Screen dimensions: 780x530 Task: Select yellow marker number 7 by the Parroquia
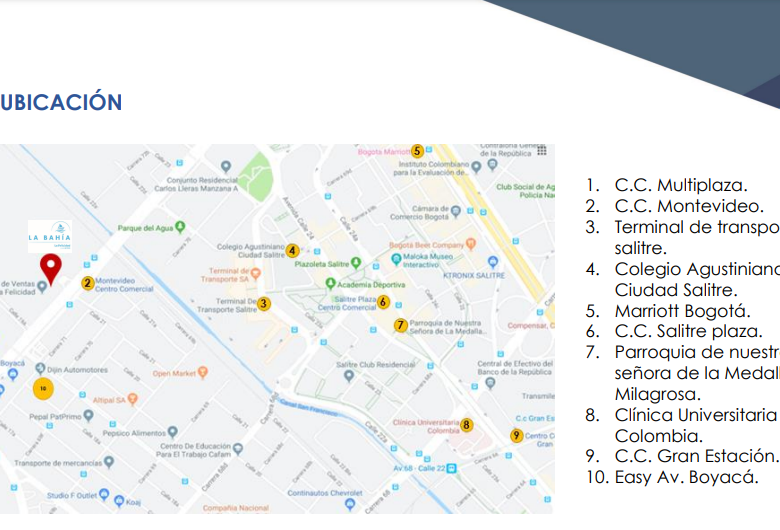400,325
